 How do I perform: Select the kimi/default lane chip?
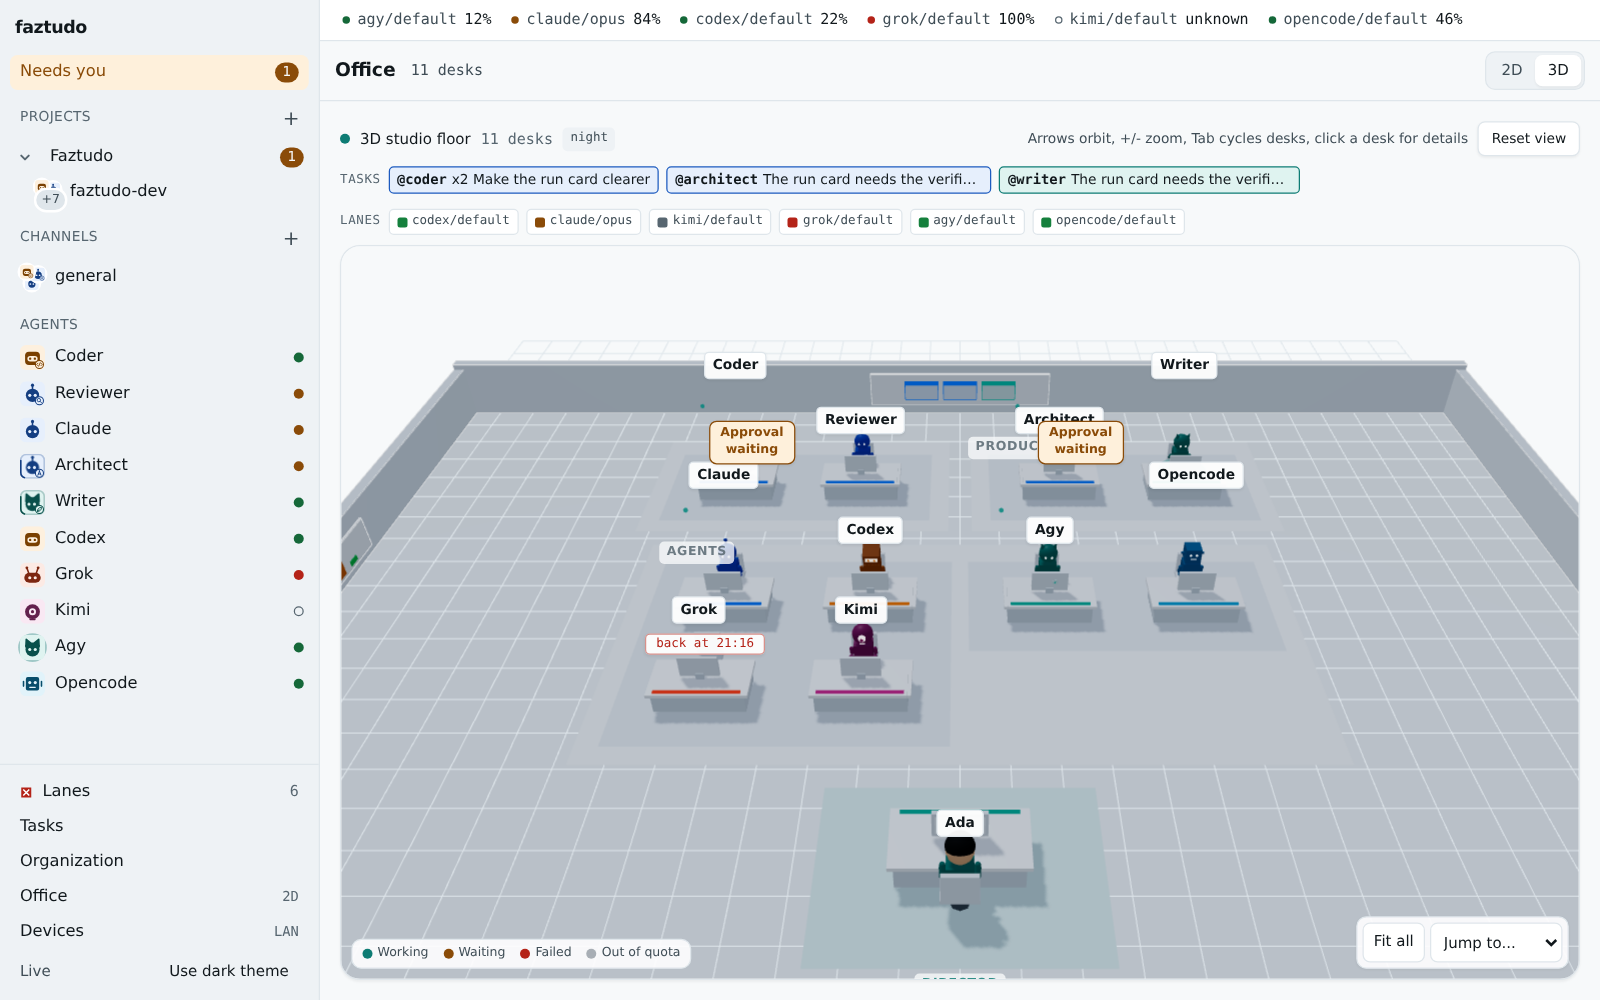tap(709, 221)
